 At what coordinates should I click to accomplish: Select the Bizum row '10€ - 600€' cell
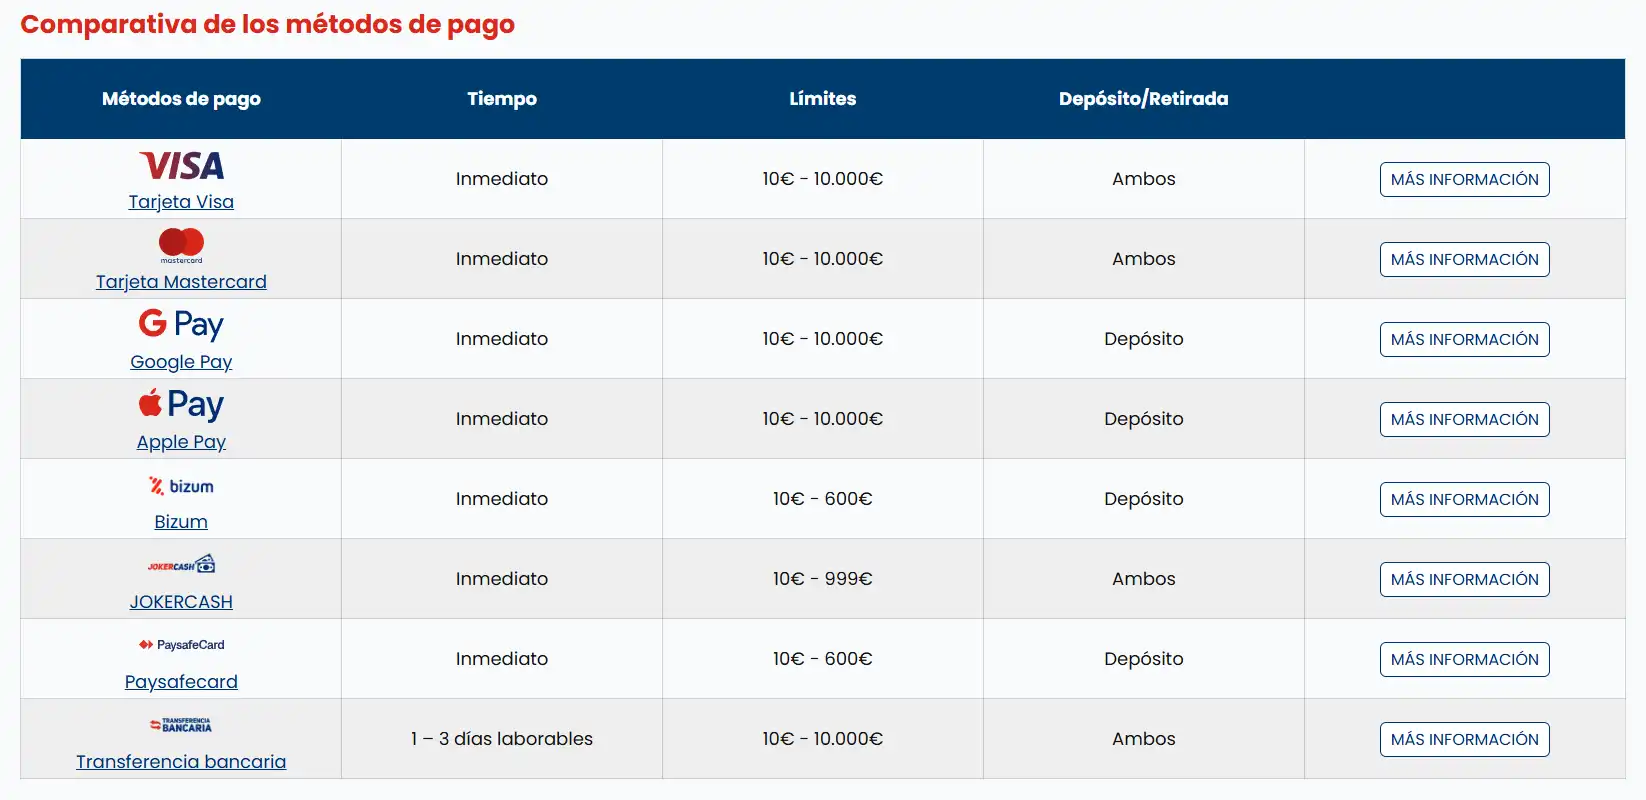coord(823,499)
